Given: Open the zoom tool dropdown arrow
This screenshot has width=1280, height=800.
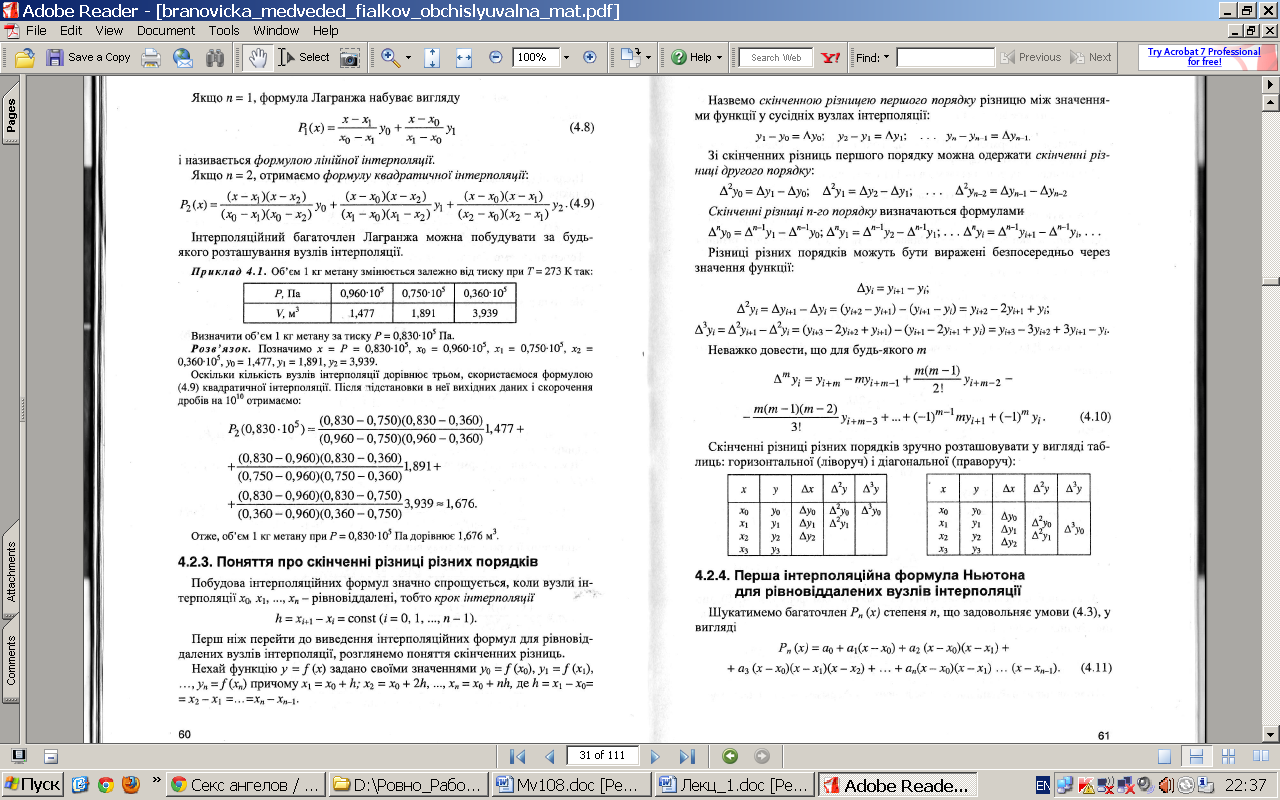Looking at the screenshot, I should point(408,57).
